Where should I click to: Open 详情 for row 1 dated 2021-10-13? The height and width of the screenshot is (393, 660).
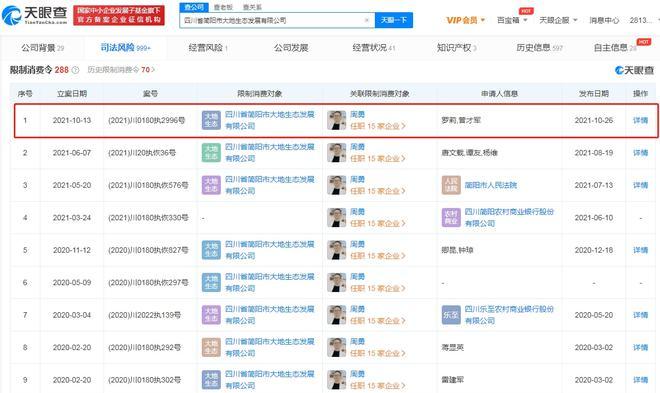click(640, 120)
